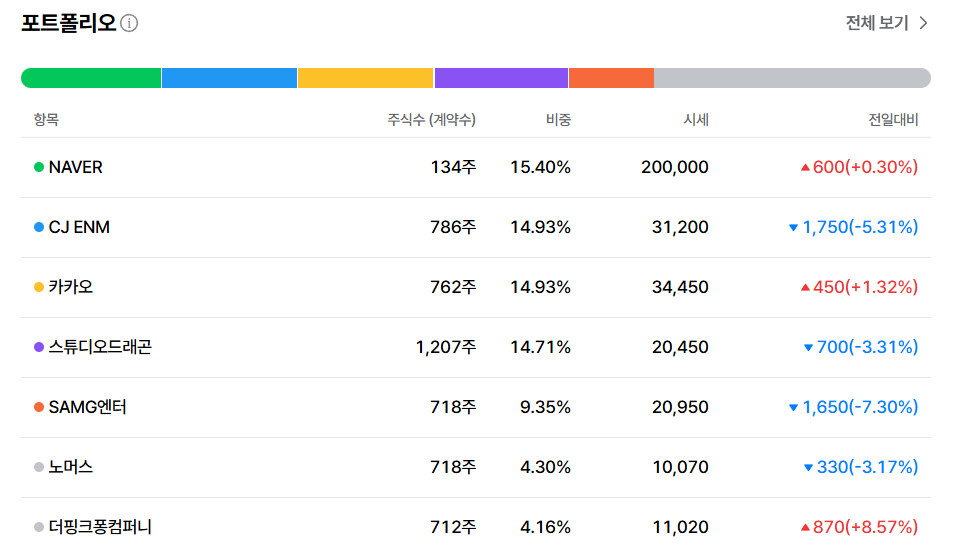The image size is (953, 555).
Task: Select the yellow 카카오 bar segment
Action: tap(366, 78)
